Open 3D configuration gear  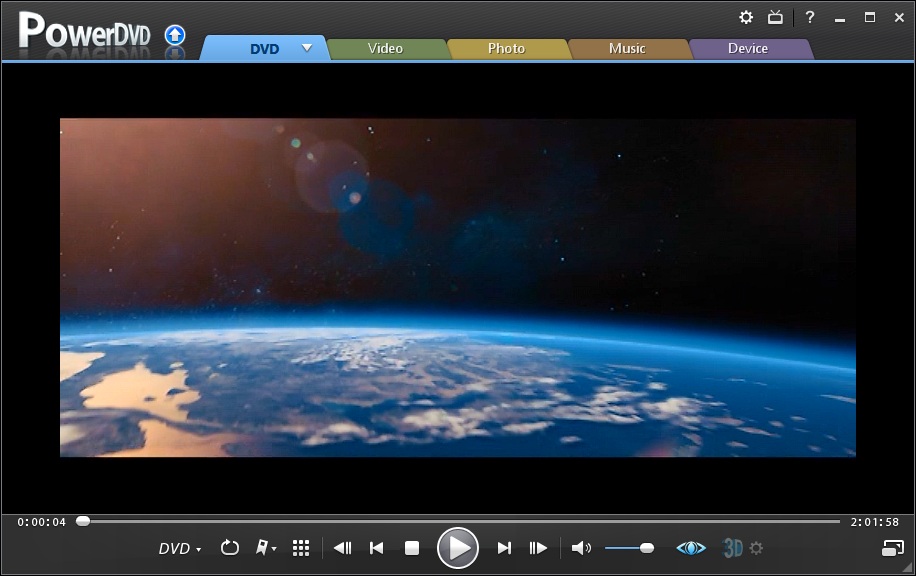756,548
